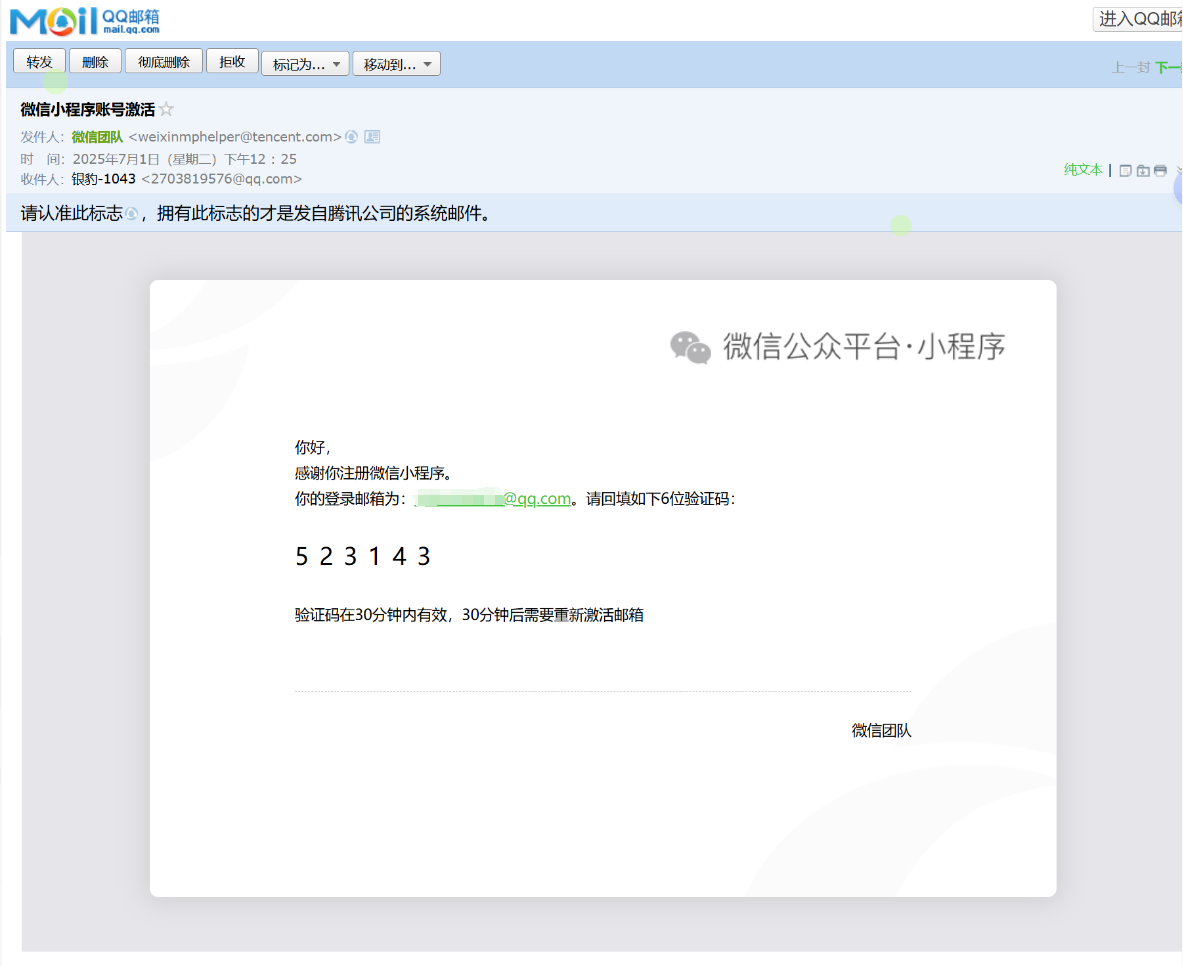Click the 验证码在30分钟内有效 notice text
Screen dimensions: 1183x966
[469, 615]
